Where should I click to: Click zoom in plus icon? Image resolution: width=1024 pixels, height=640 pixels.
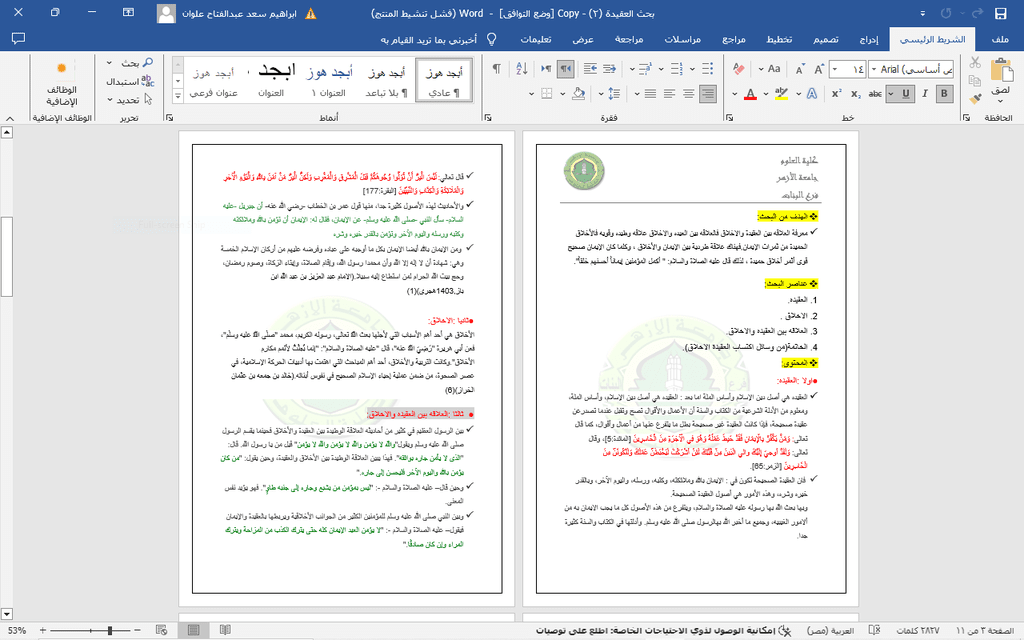tap(43, 630)
